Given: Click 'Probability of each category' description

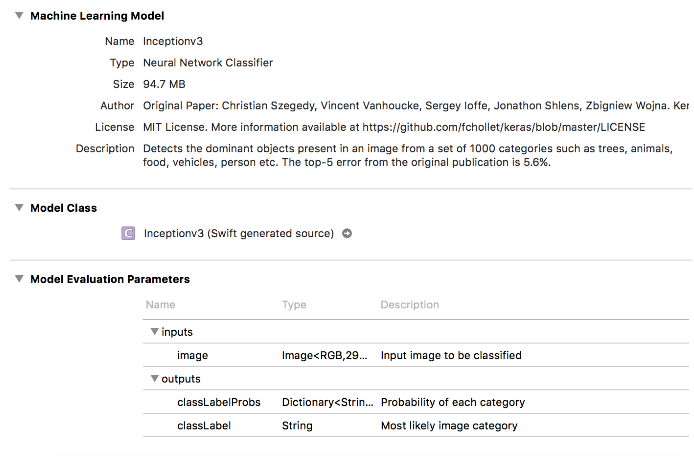Looking at the screenshot, I should point(453,402).
